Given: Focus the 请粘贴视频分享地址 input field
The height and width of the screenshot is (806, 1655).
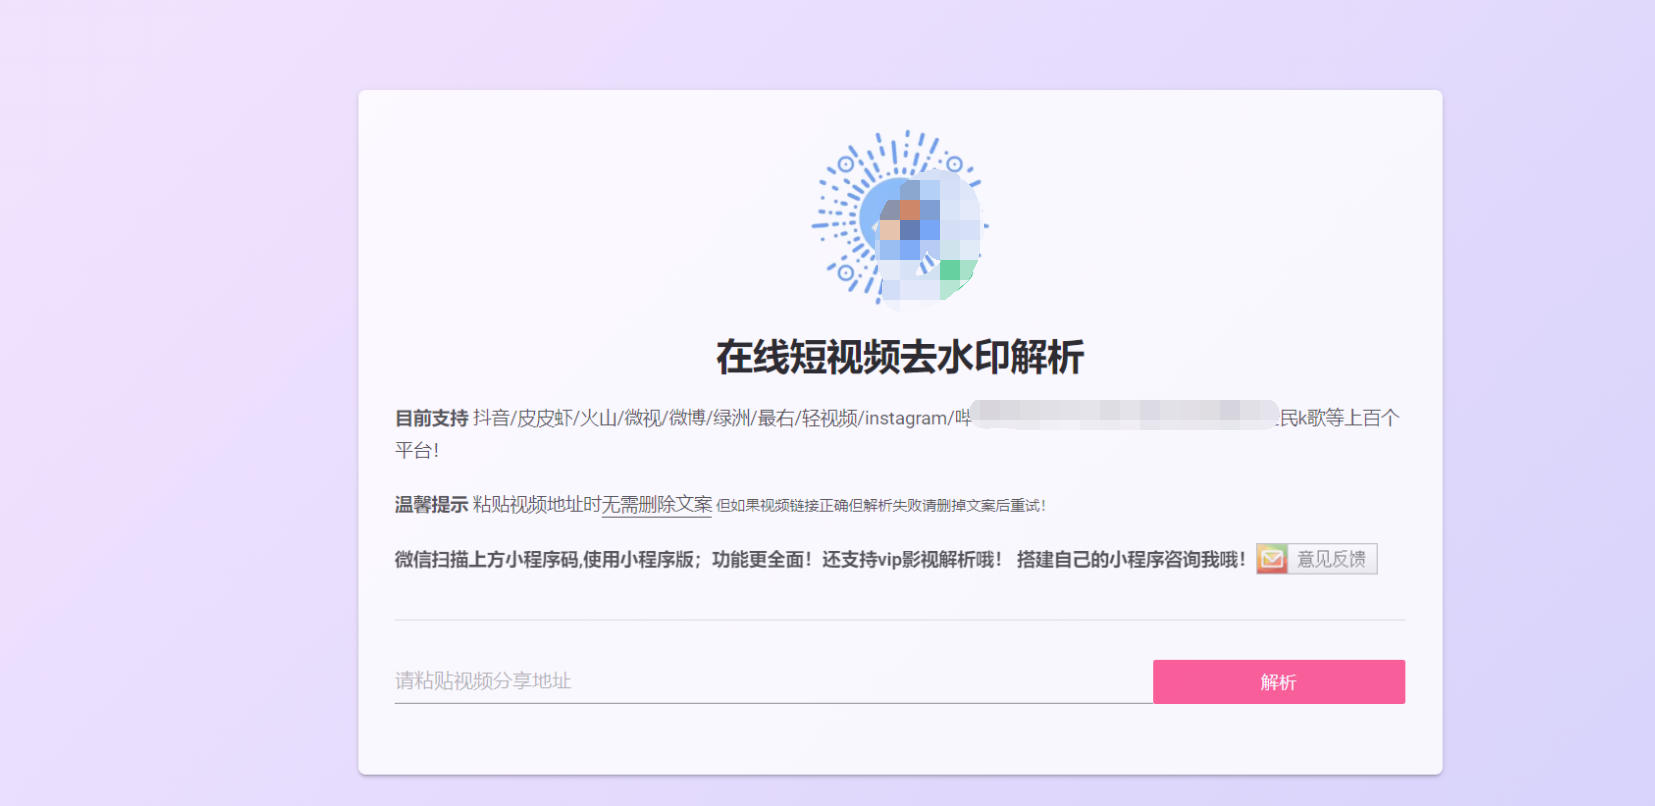Looking at the screenshot, I should [773, 681].
